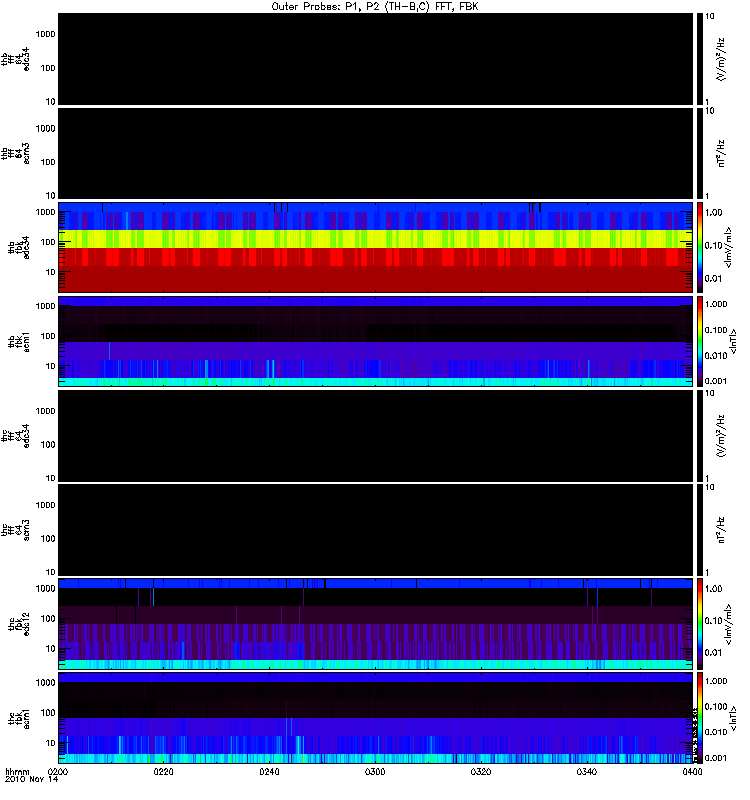Click the 0320 time axis label
The height and width of the screenshot is (800, 750).
point(481,772)
